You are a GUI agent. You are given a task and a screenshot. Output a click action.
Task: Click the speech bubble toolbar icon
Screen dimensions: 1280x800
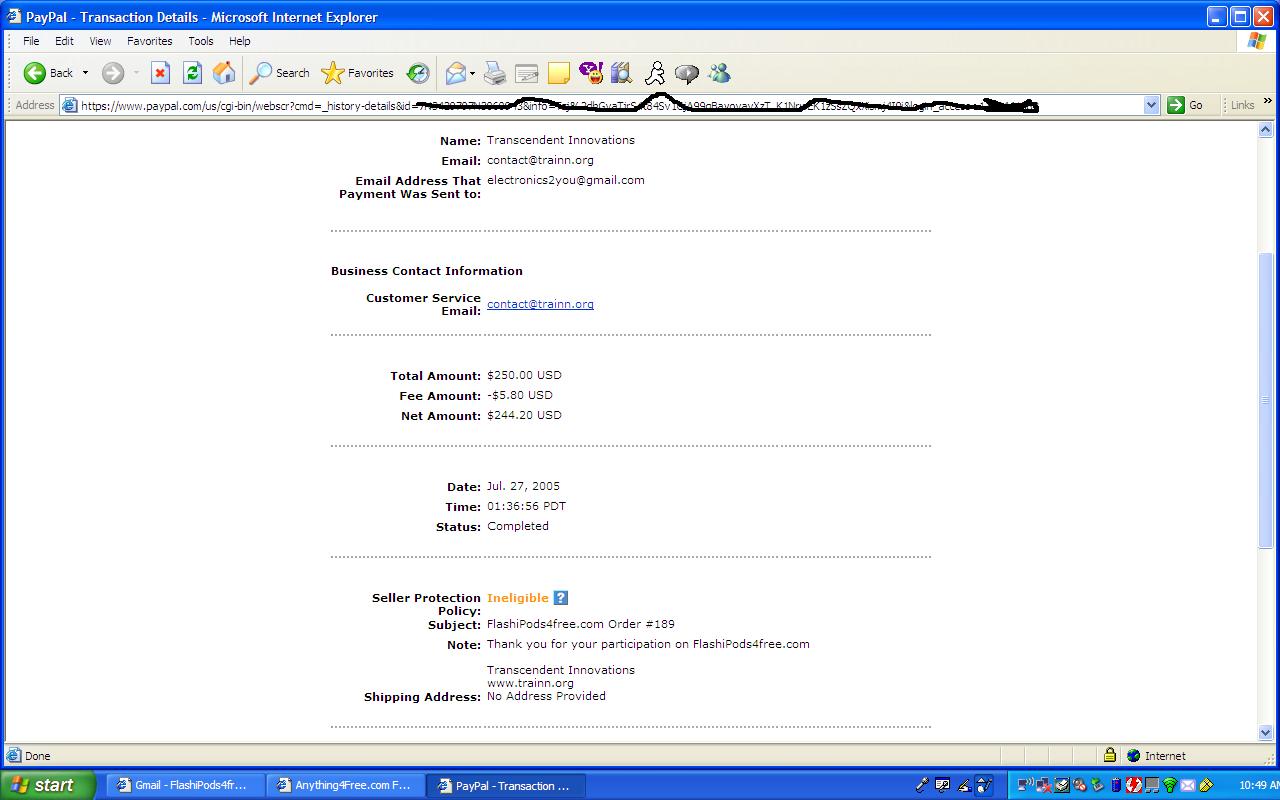tap(687, 73)
